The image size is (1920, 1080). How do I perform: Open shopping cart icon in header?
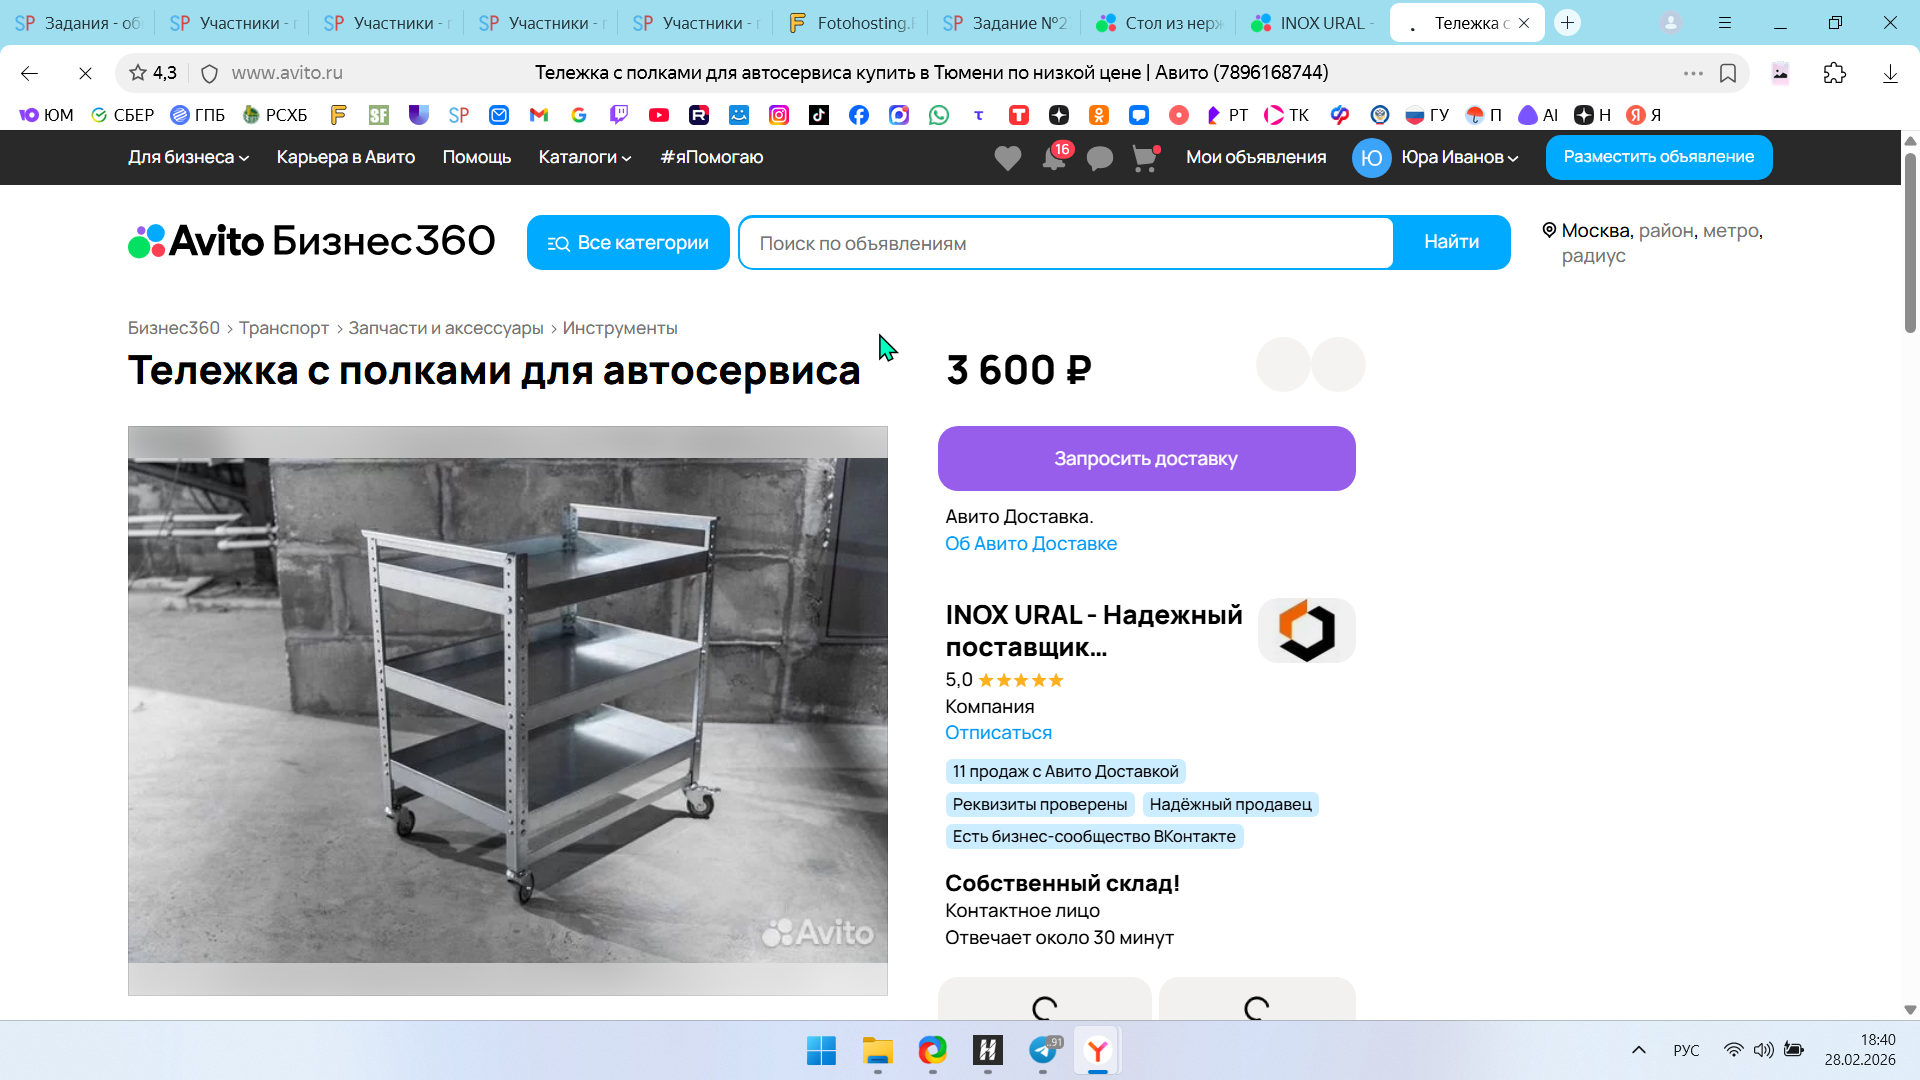[x=1144, y=158]
